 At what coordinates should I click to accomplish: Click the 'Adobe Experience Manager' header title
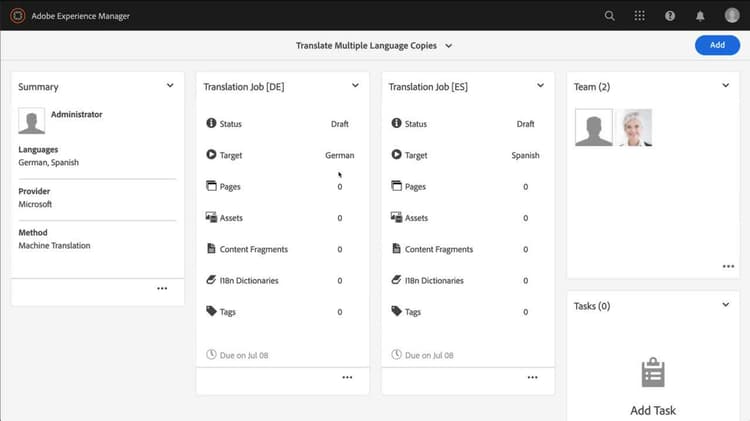(80, 16)
